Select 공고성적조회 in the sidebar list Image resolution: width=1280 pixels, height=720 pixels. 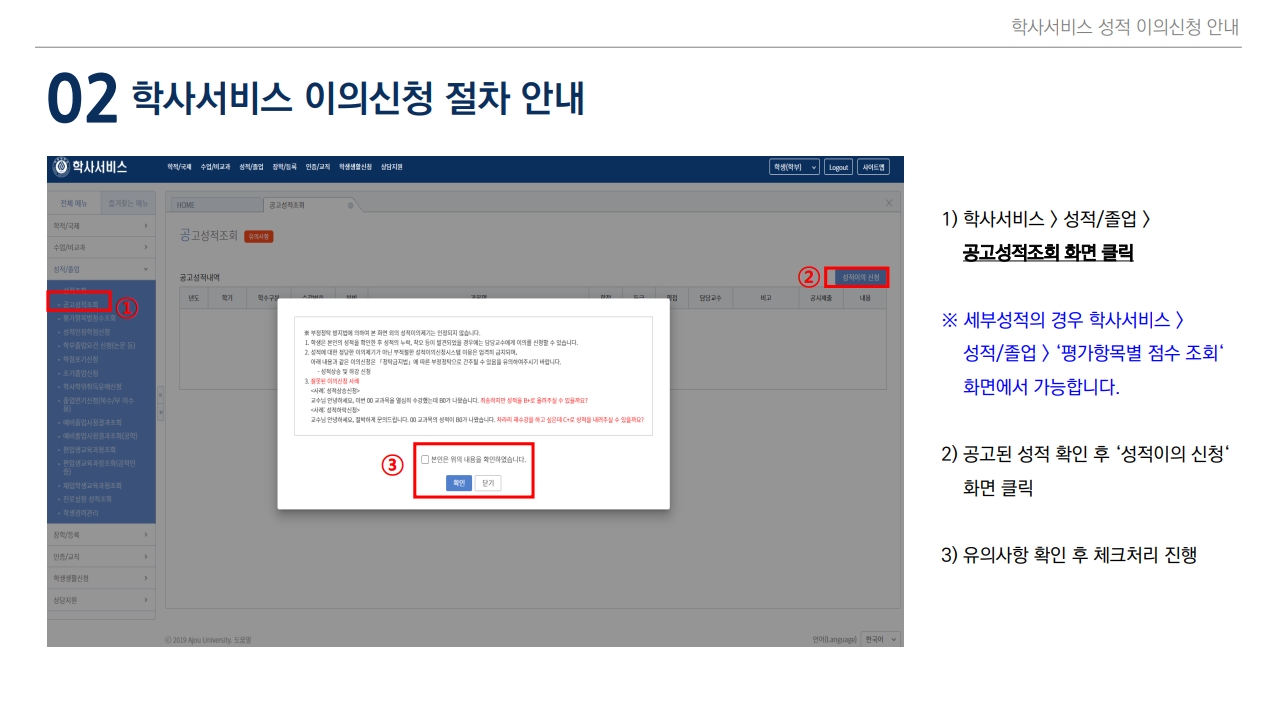81,303
